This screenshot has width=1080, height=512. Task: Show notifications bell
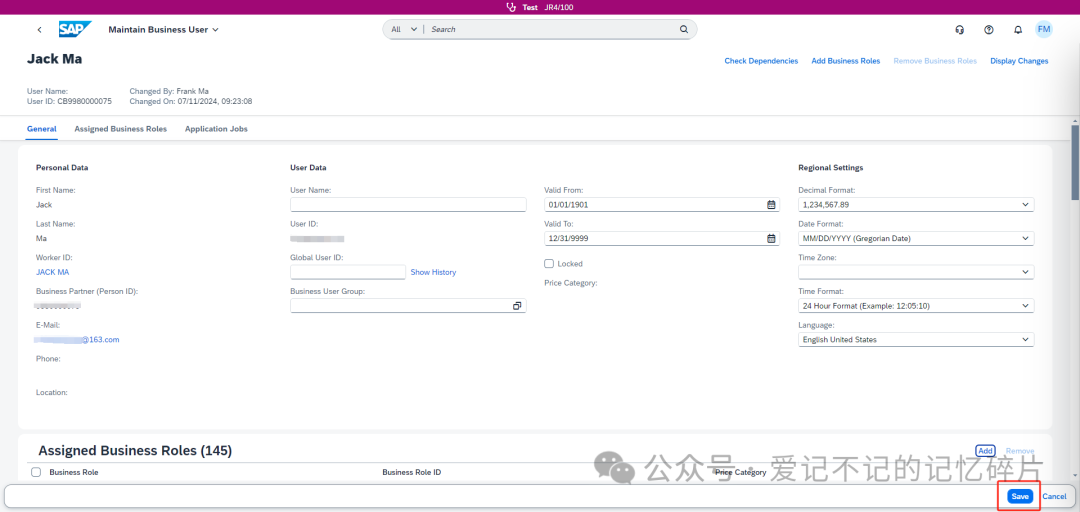[x=1018, y=30]
